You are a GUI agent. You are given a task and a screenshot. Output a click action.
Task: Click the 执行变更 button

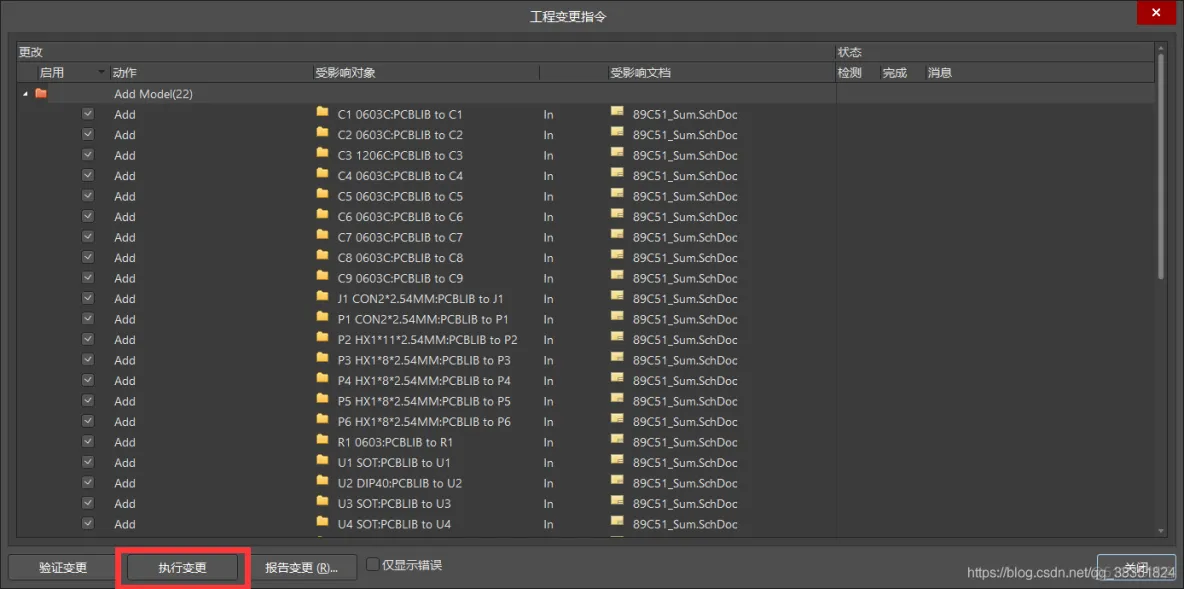(x=182, y=567)
